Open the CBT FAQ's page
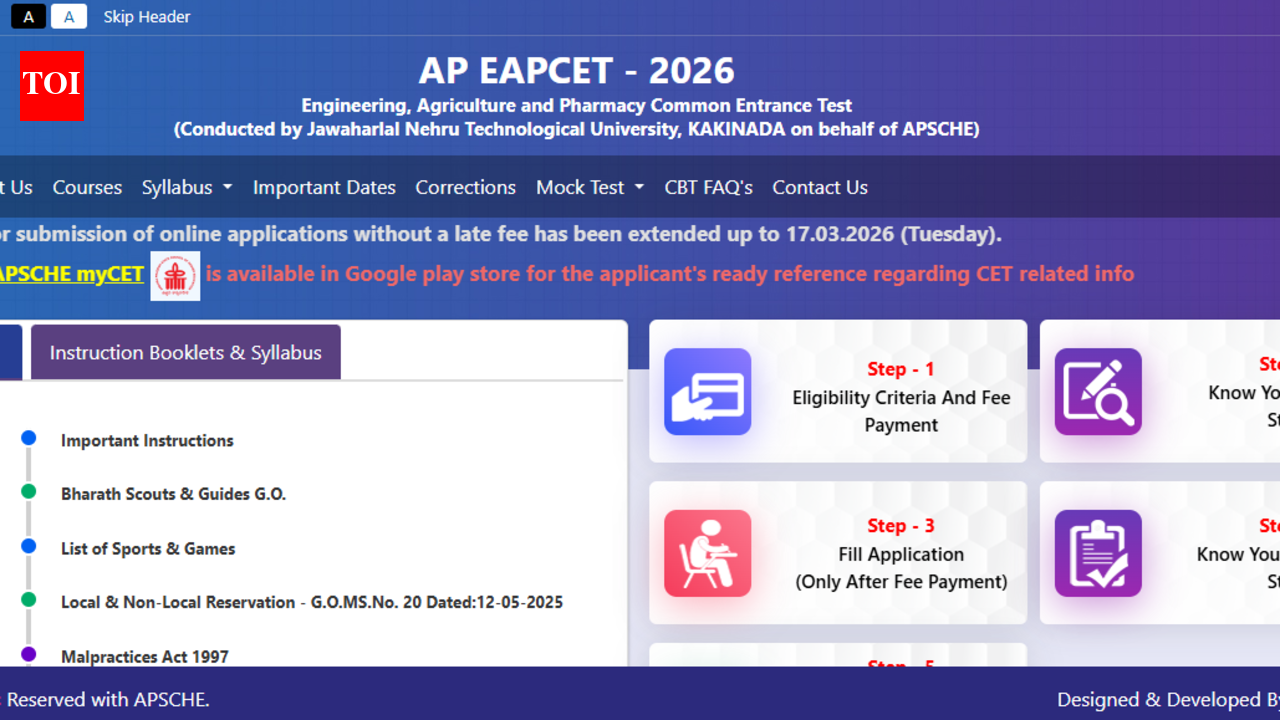The height and width of the screenshot is (720, 1280). point(708,187)
